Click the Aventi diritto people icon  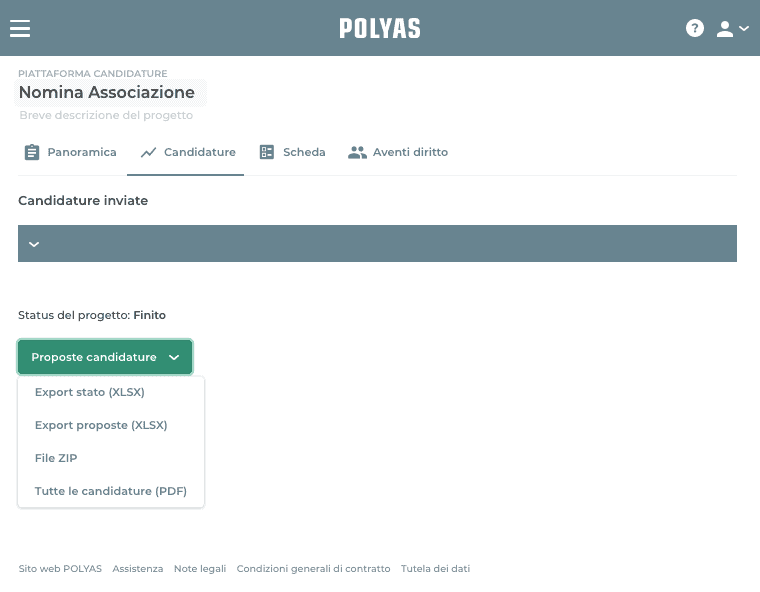[x=357, y=153]
